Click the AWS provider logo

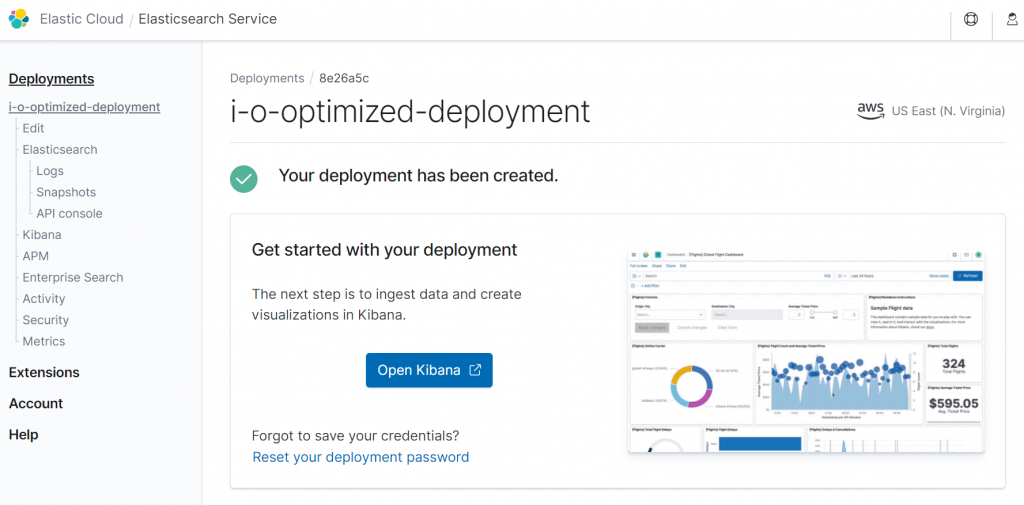pyautogui.click(x=871, y=111)
